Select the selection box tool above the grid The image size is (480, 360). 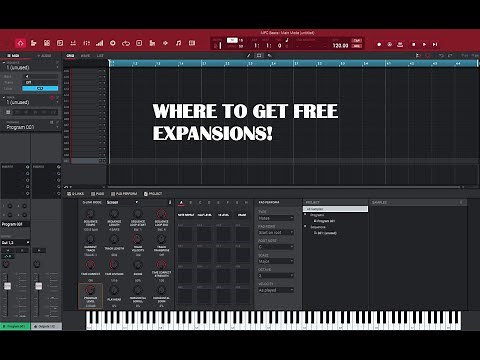click(x=259, y=56)
